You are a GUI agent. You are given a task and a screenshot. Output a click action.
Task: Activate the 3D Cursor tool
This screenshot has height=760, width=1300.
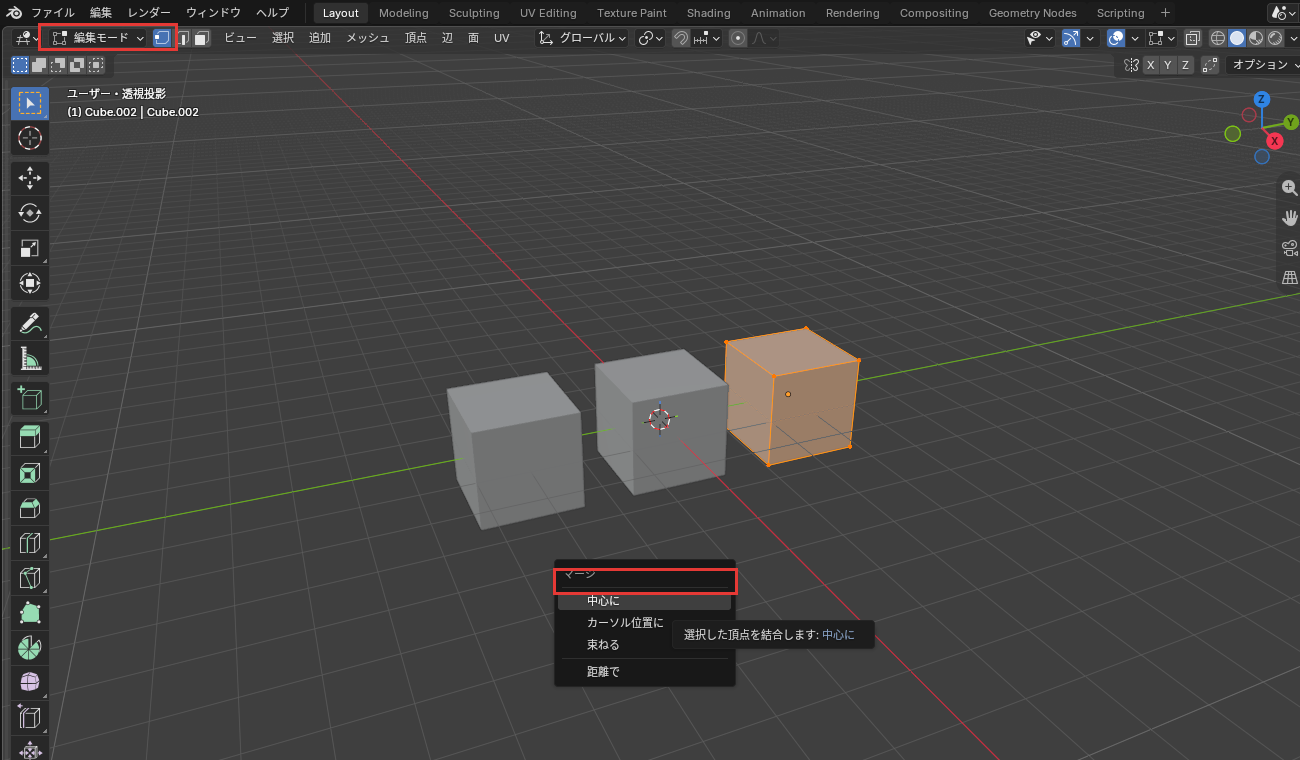click(30, 138)
